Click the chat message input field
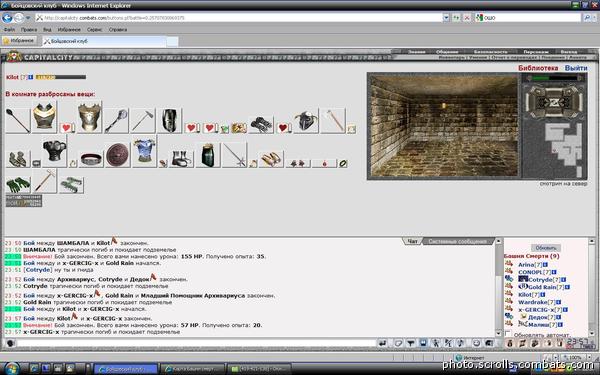 click(197, 343)
